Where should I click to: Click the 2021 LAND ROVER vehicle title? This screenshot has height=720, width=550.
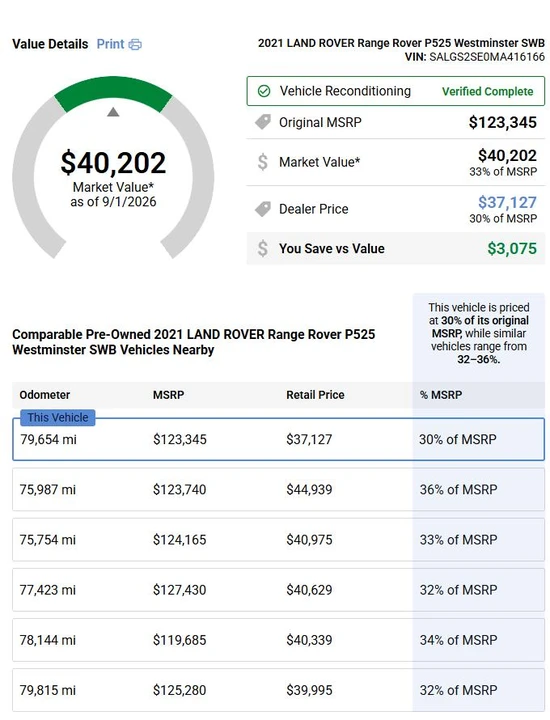[x=401, y=43]
